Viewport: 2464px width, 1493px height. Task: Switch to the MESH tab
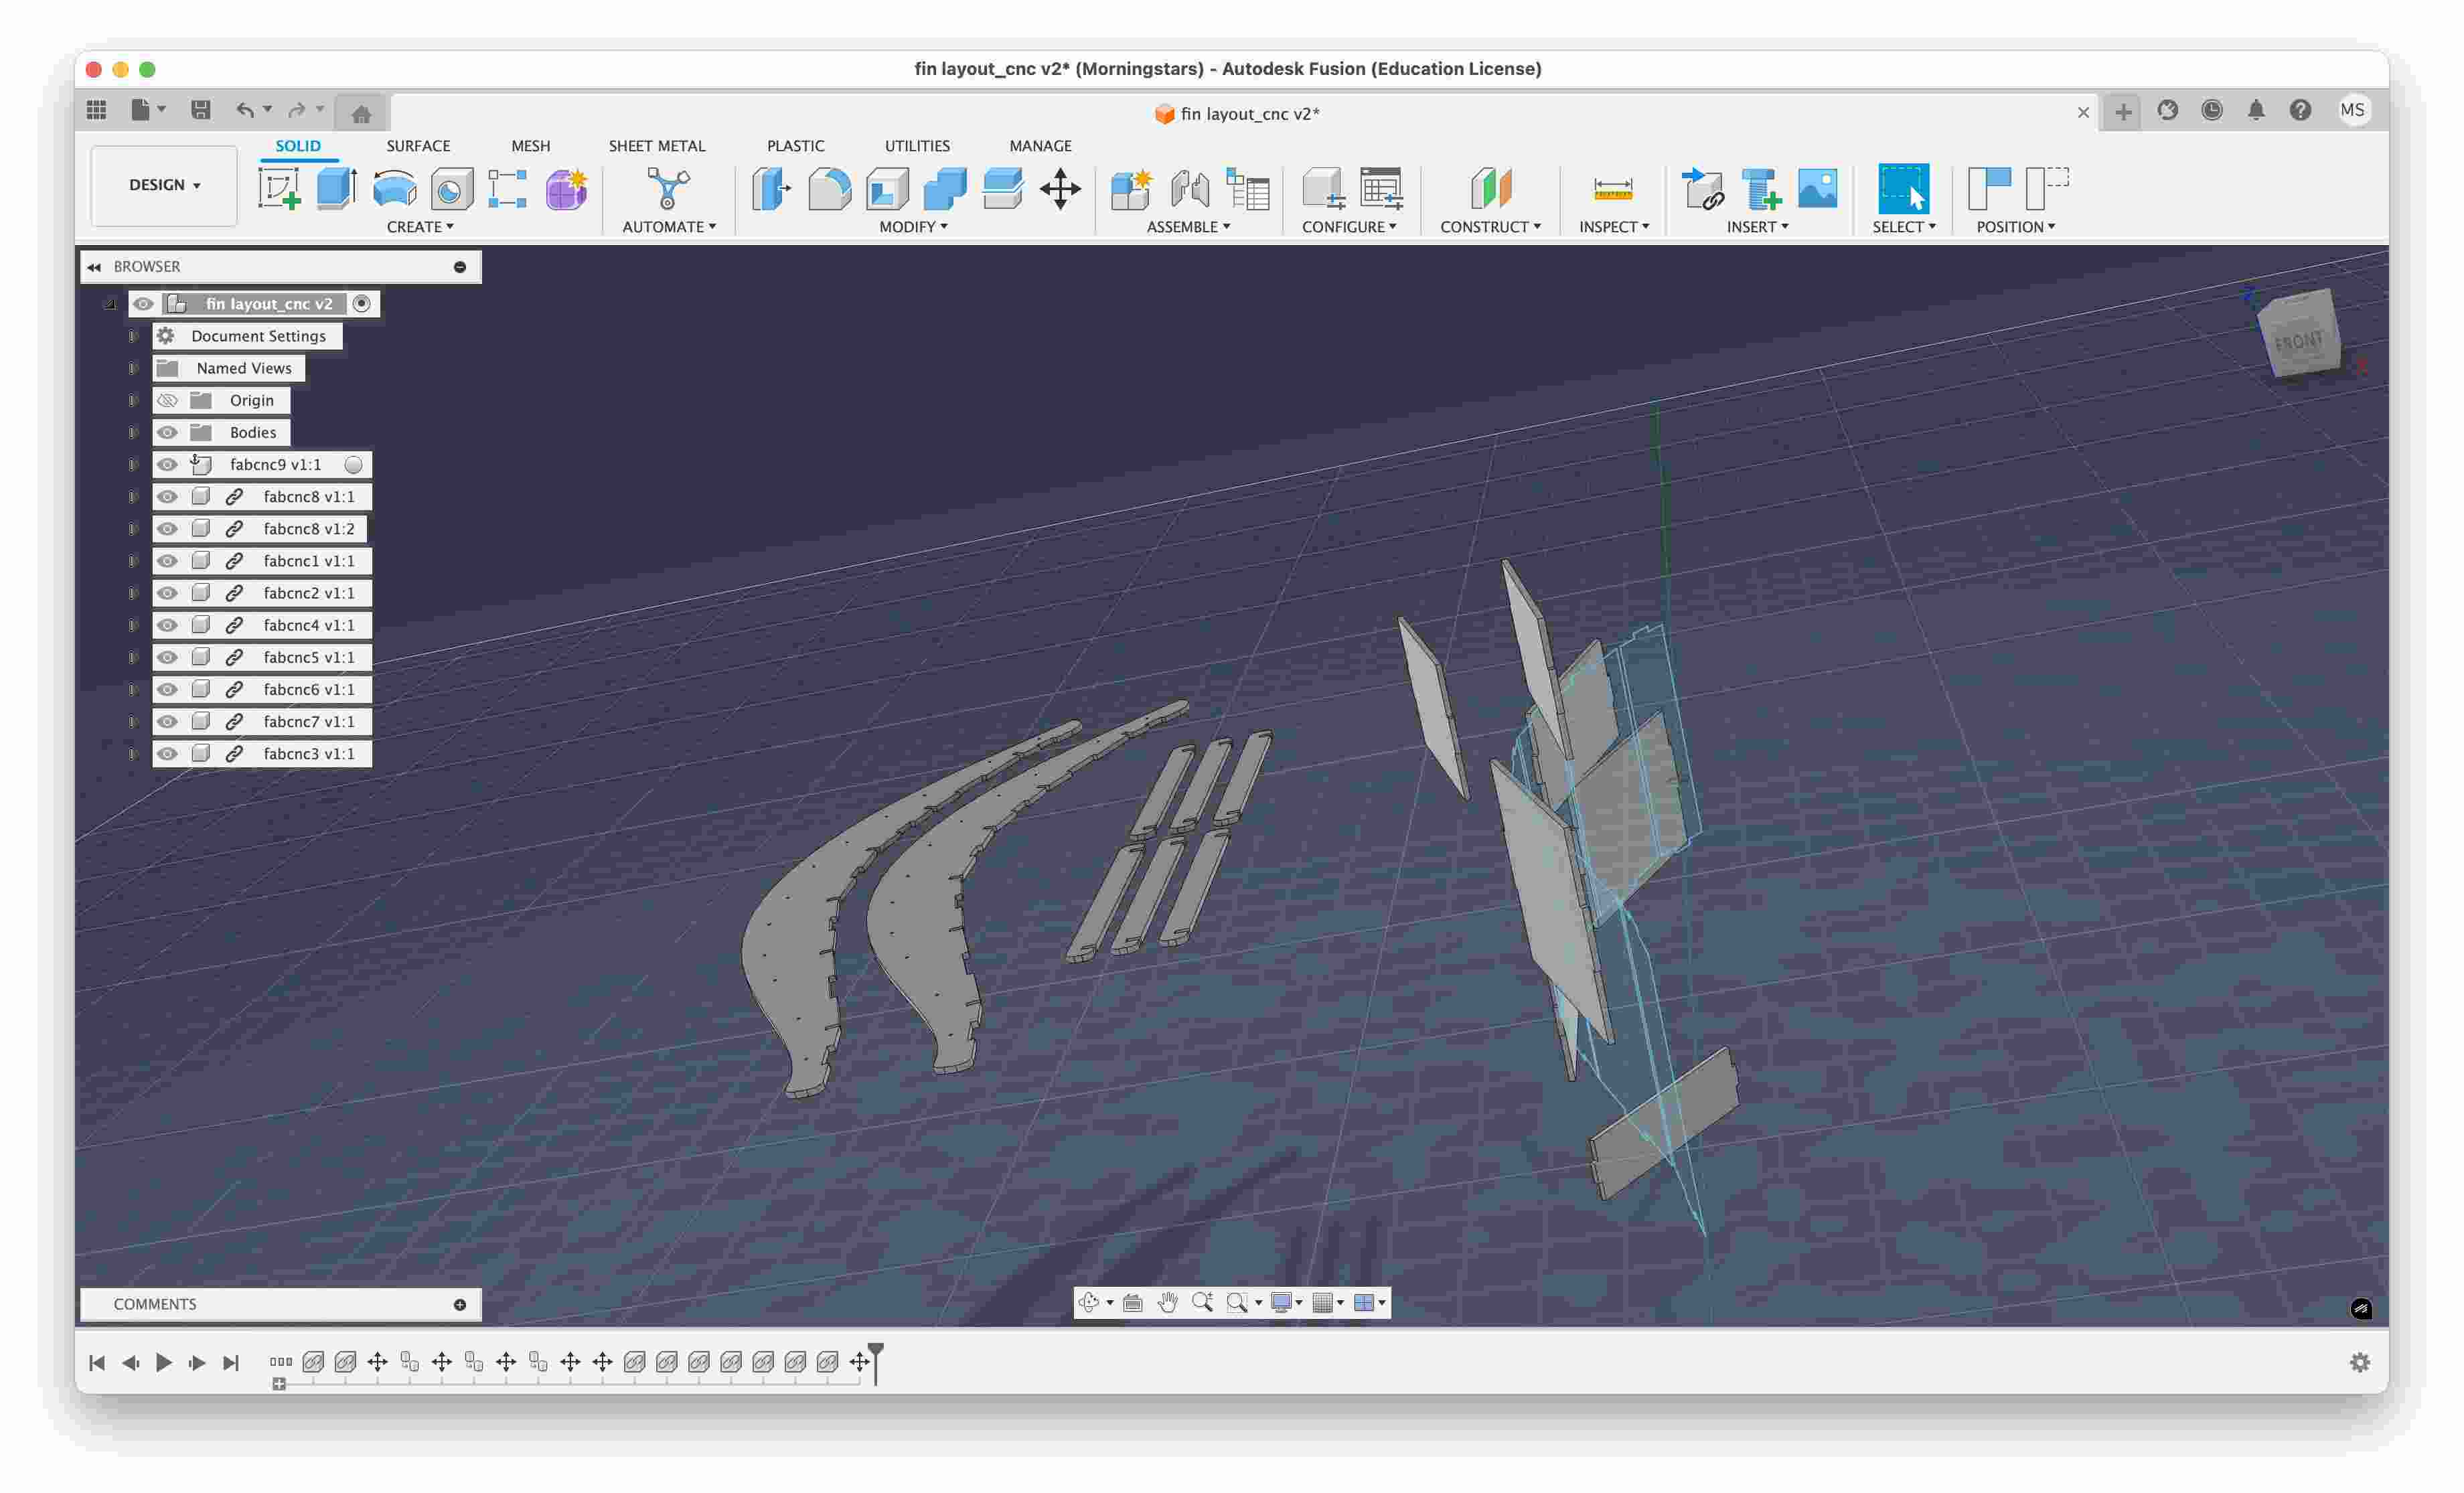pyautogui.click(x=531, y=146)
